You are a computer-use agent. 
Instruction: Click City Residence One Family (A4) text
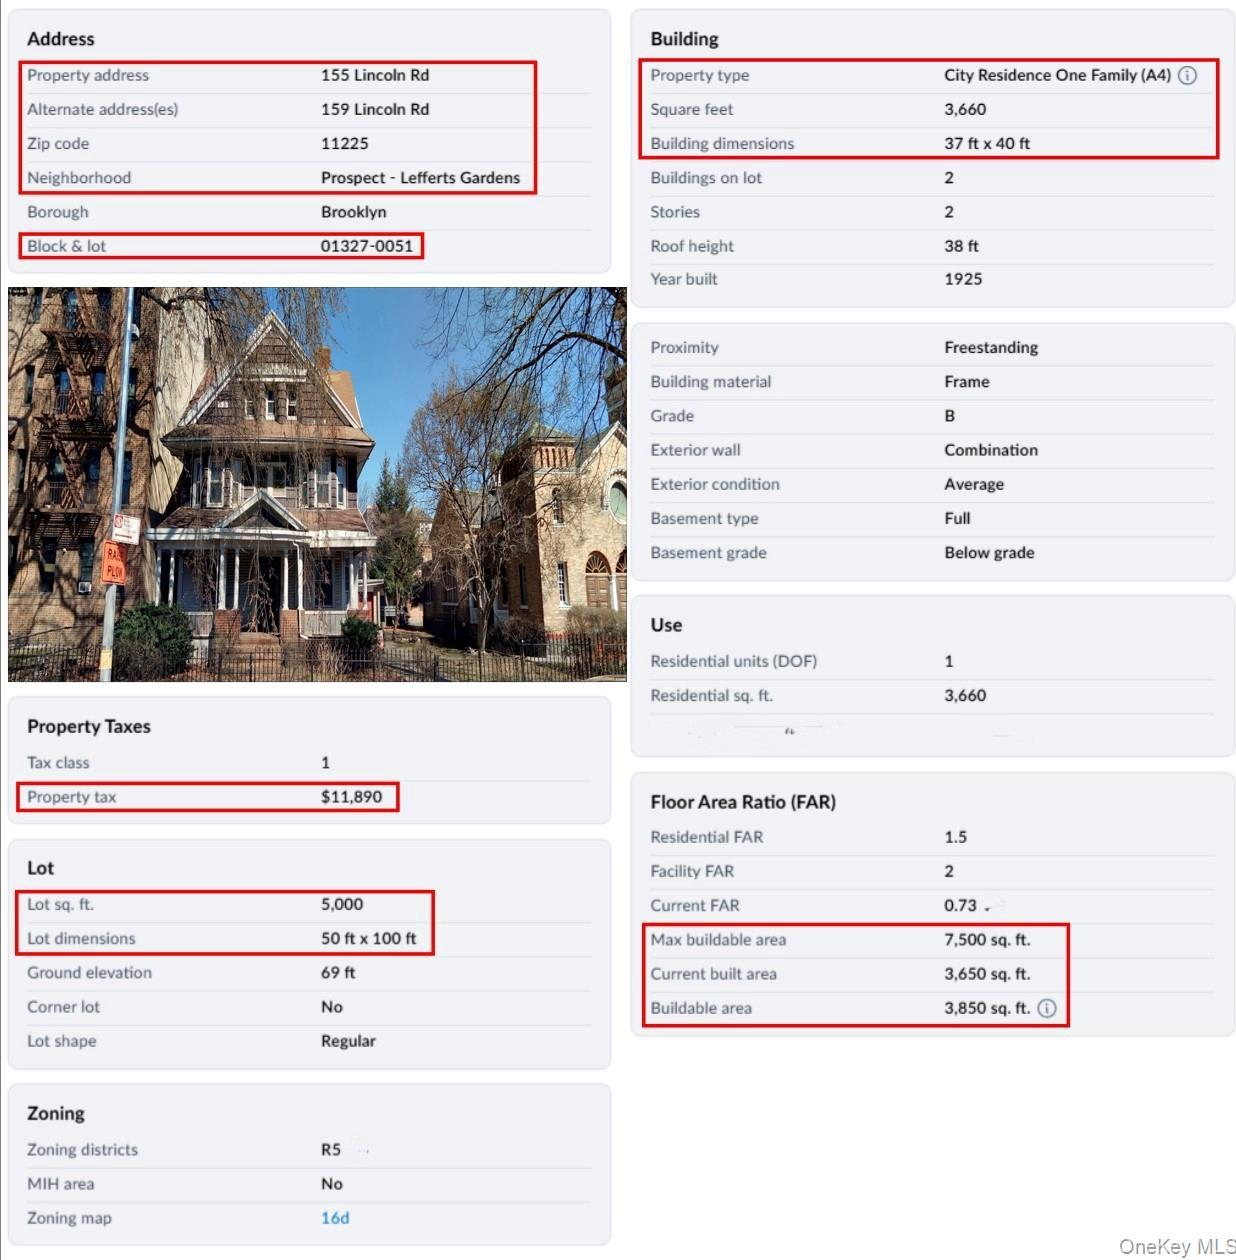tap(1057, 75)
